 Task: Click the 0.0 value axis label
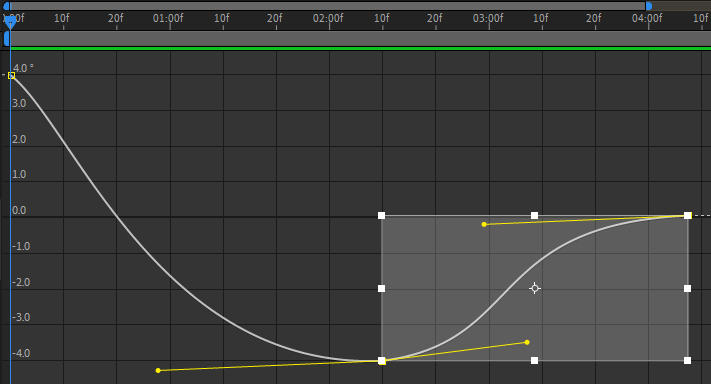point(19,210)
